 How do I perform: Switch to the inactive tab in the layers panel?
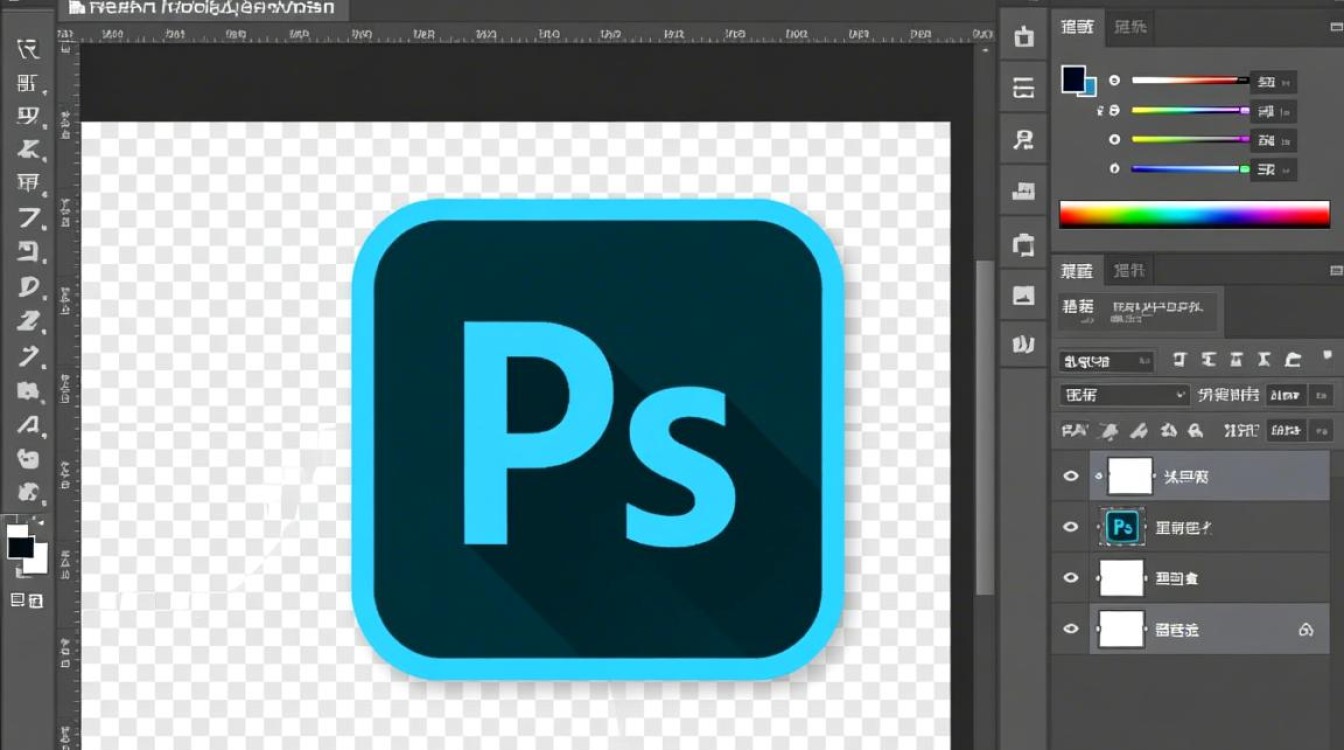1130,270
